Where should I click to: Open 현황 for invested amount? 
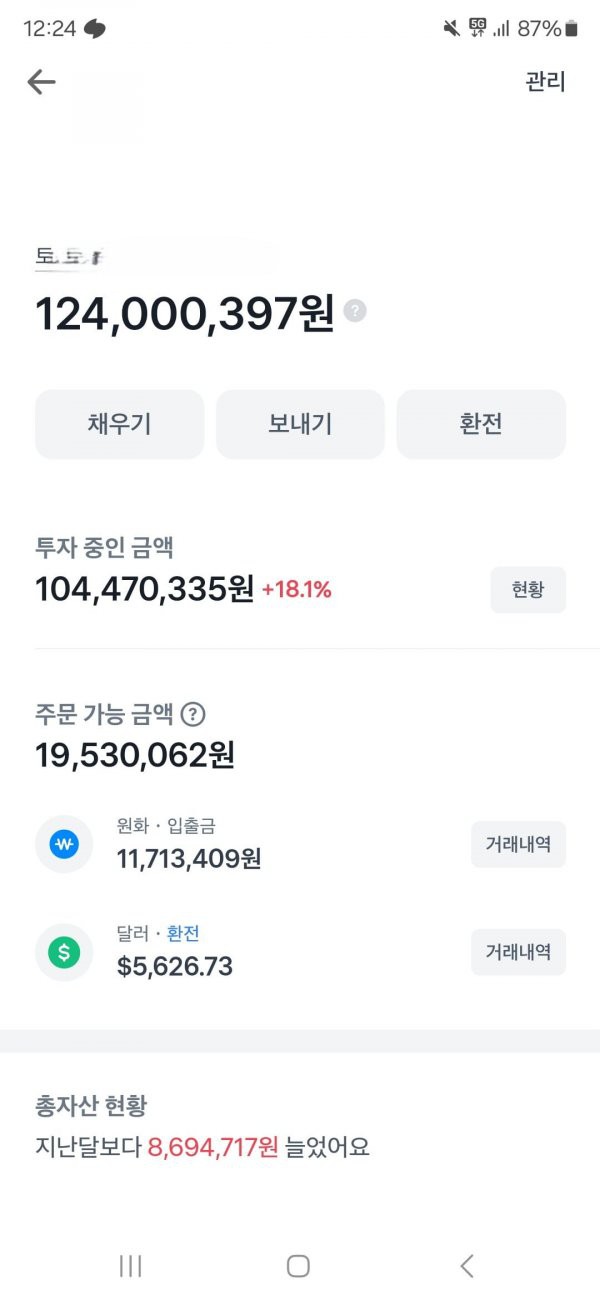coord(528,590)
